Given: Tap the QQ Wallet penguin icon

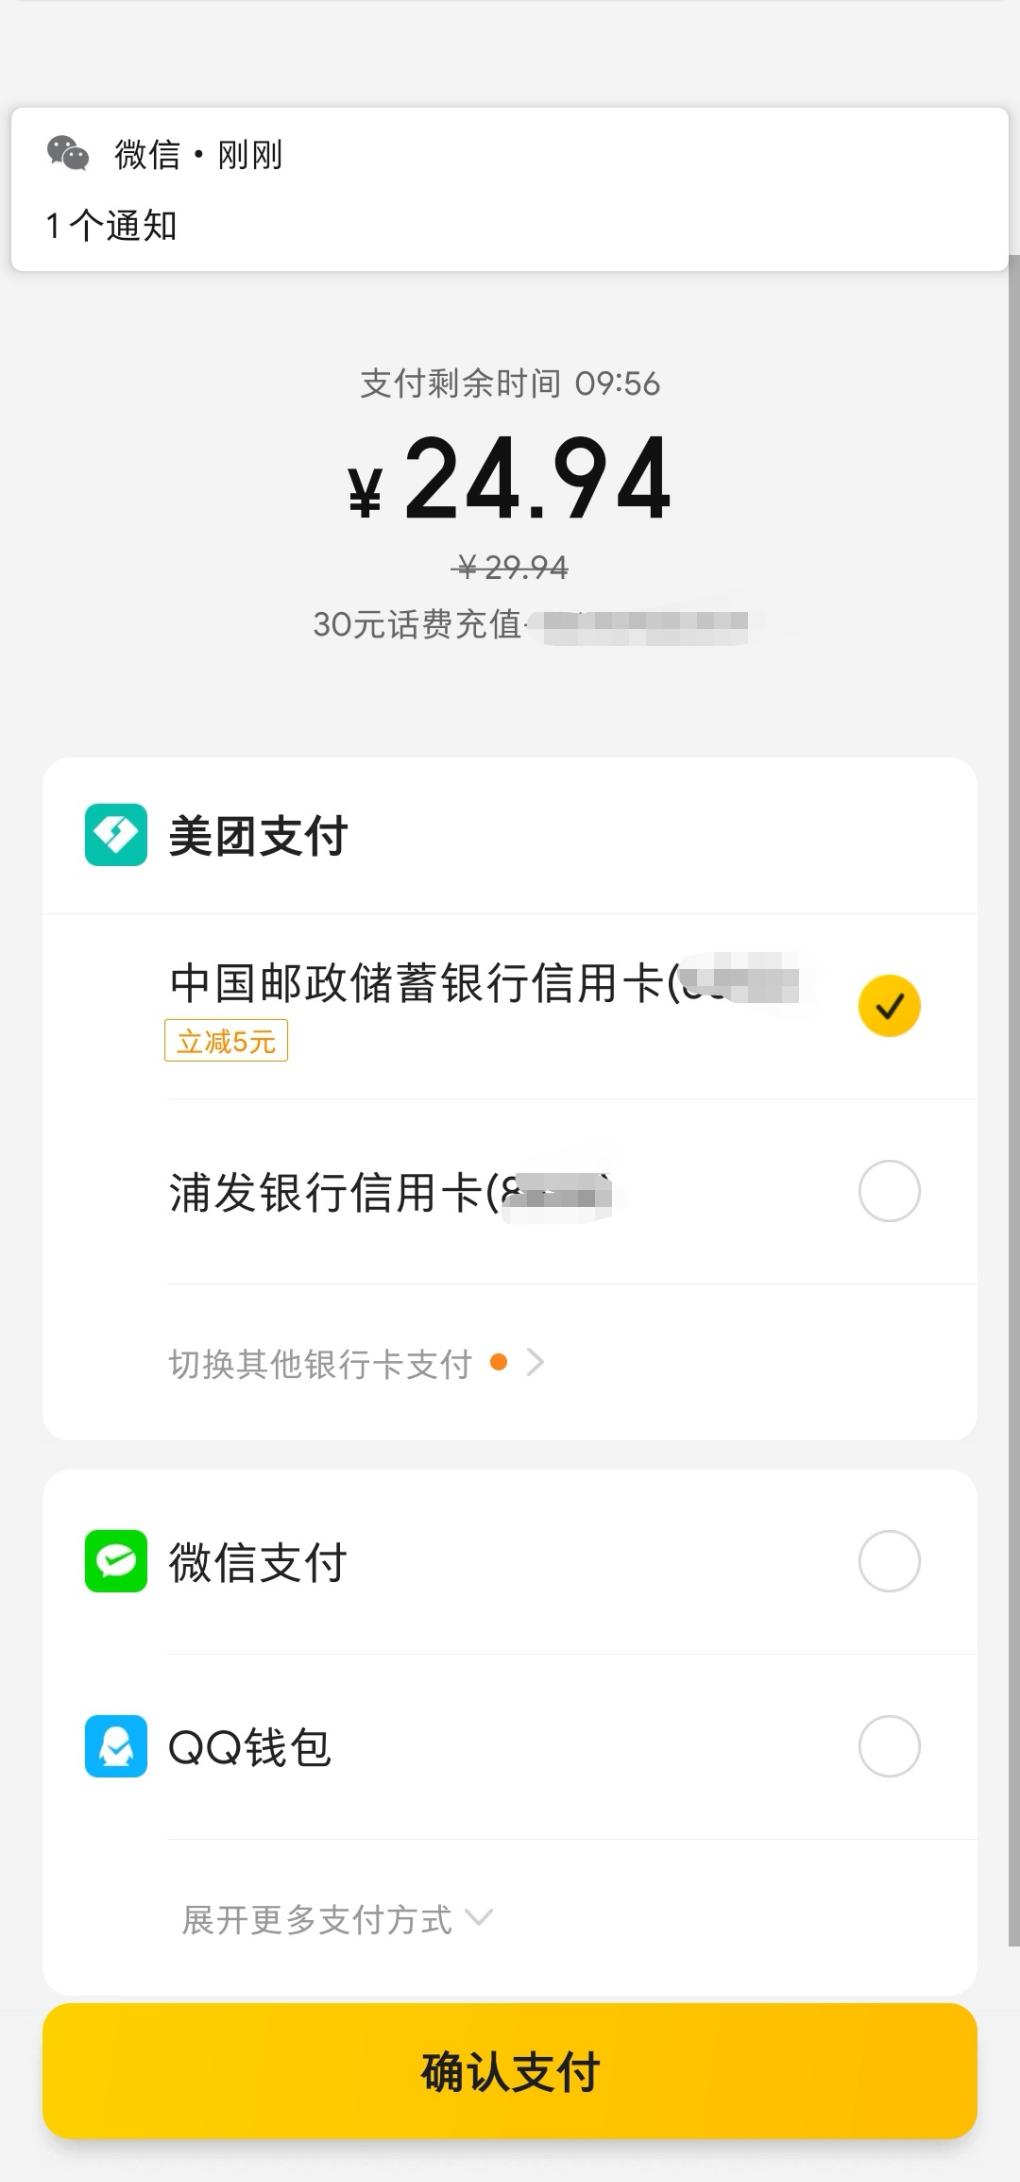Looking at the screenshot, I should (116, 1746).
